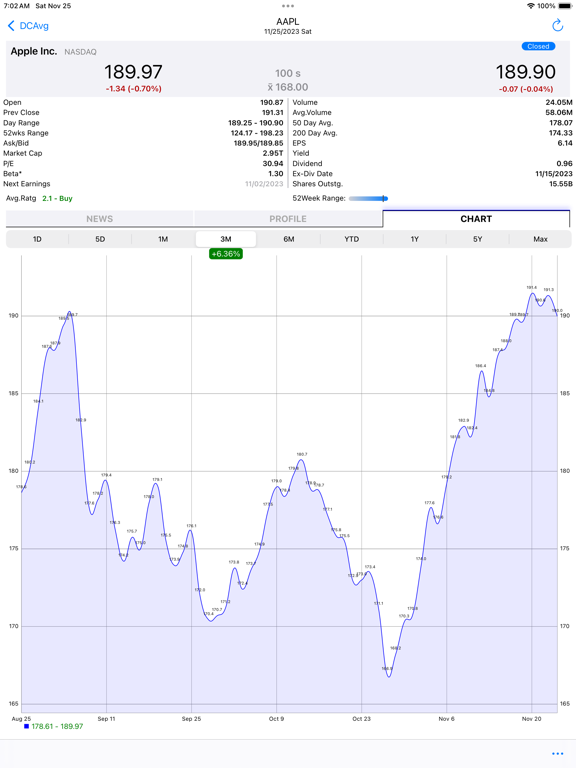The image size is (576, 768).
Task: Tap the battery indicator in status bar
Action: [x=565, y=6]
